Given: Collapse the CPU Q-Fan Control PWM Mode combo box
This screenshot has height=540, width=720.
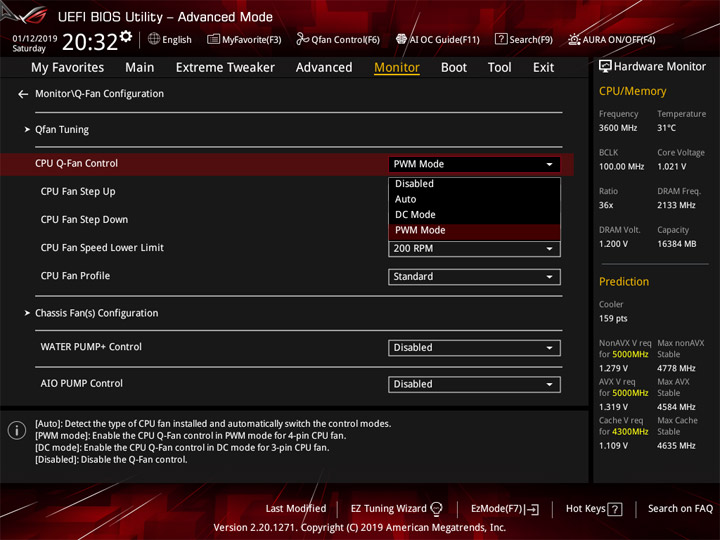Looking at the screenshot, I should [x=474, y=164].
